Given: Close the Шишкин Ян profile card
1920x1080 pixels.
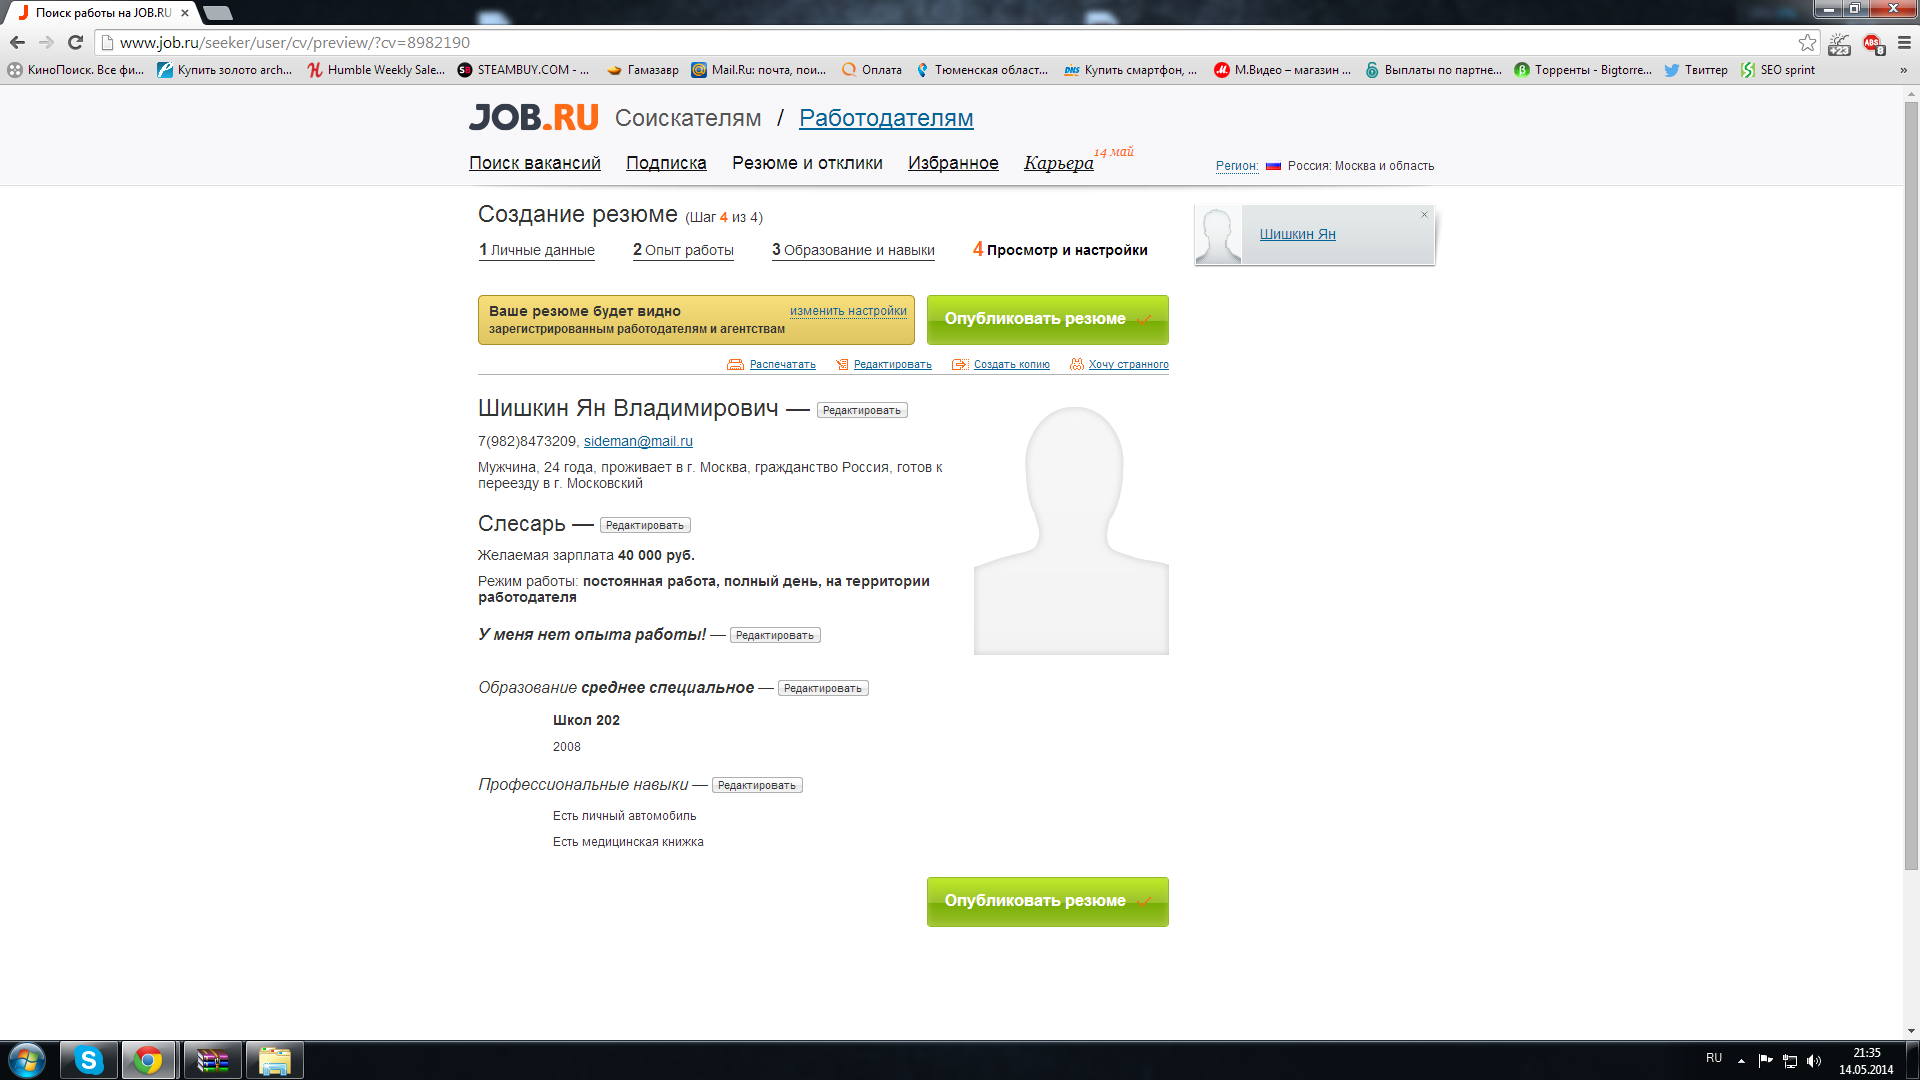Looking at the screenshot, I should 1424,215.
